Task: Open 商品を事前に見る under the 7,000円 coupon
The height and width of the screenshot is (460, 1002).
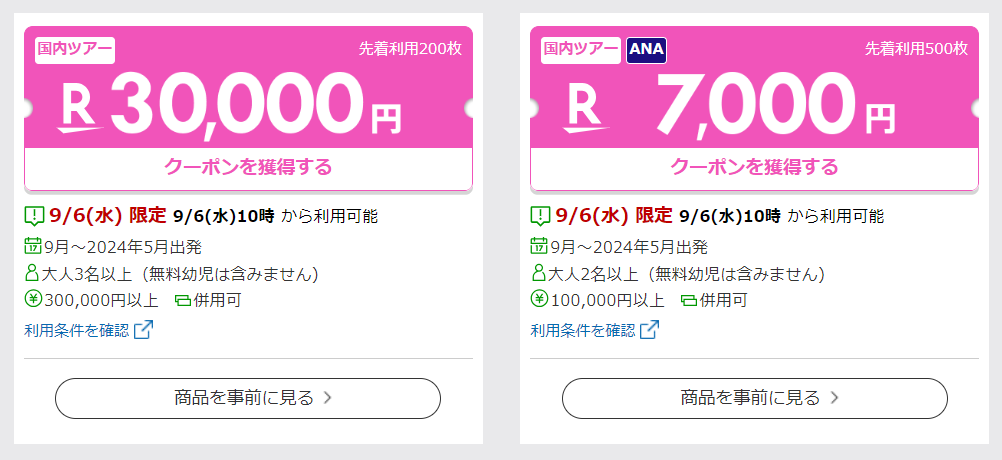Action: coord(755,398)
